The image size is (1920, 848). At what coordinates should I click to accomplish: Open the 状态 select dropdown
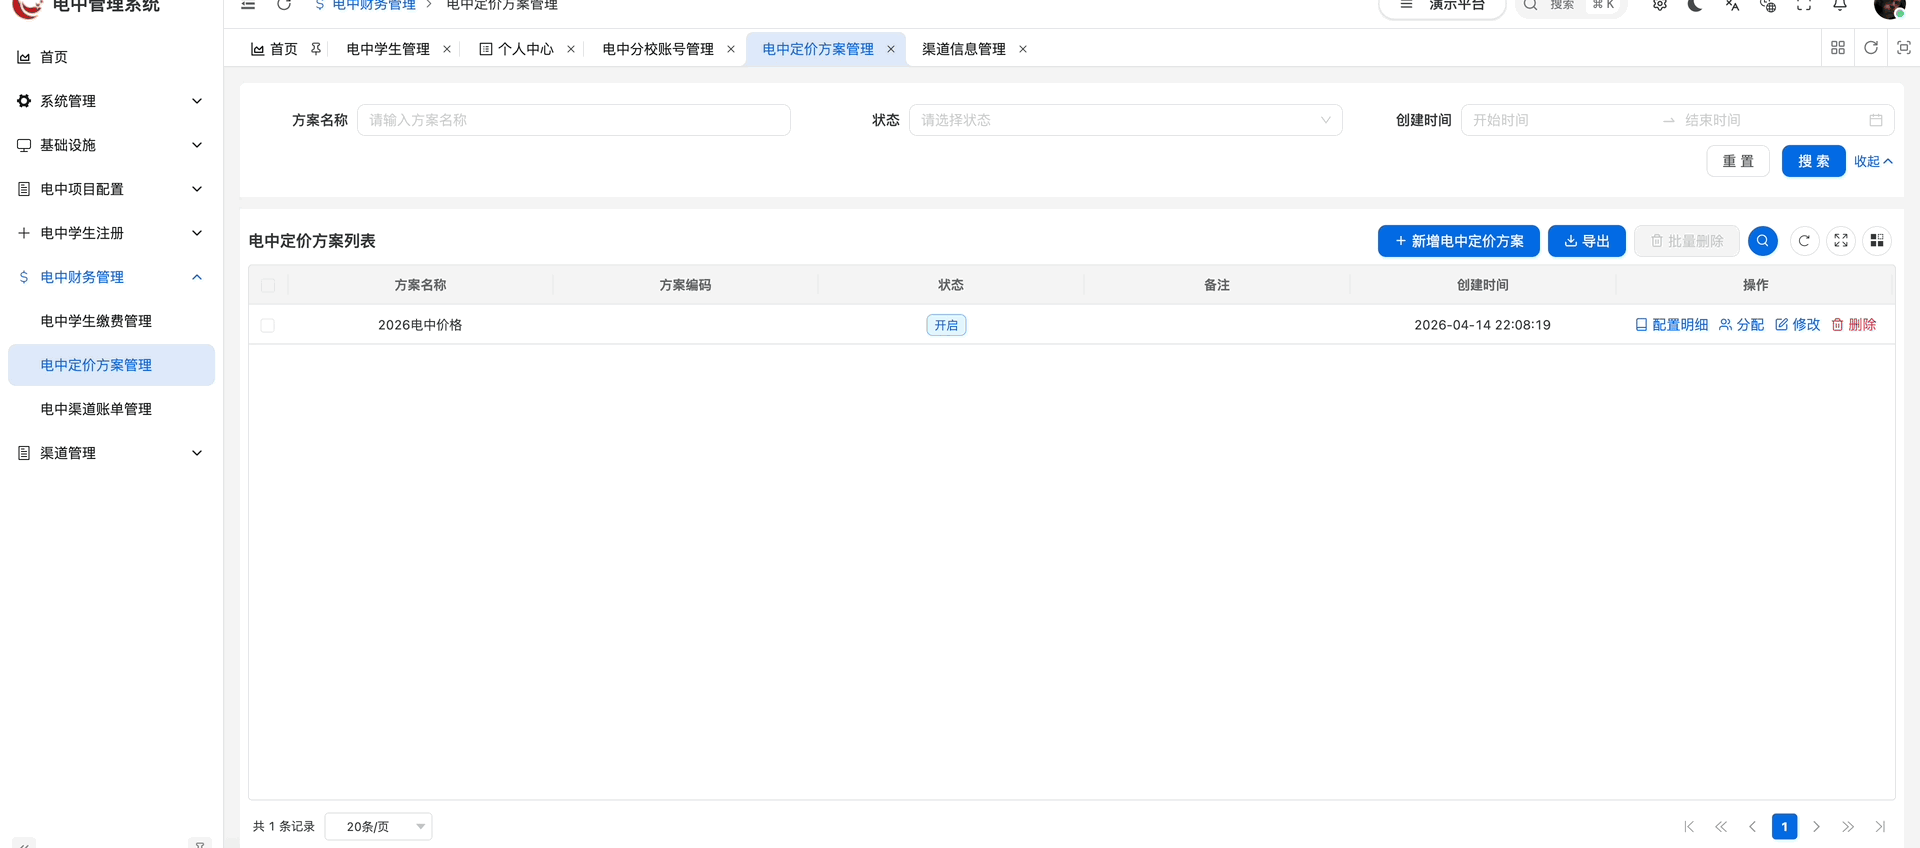[x=1126, y=120]
